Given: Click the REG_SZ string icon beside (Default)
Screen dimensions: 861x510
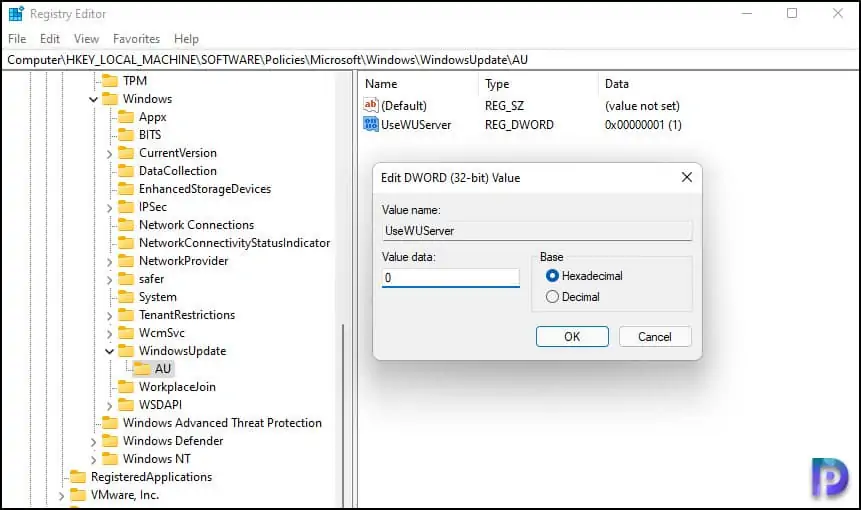Looking at the screenshot, I should click(x=371, y=104).
